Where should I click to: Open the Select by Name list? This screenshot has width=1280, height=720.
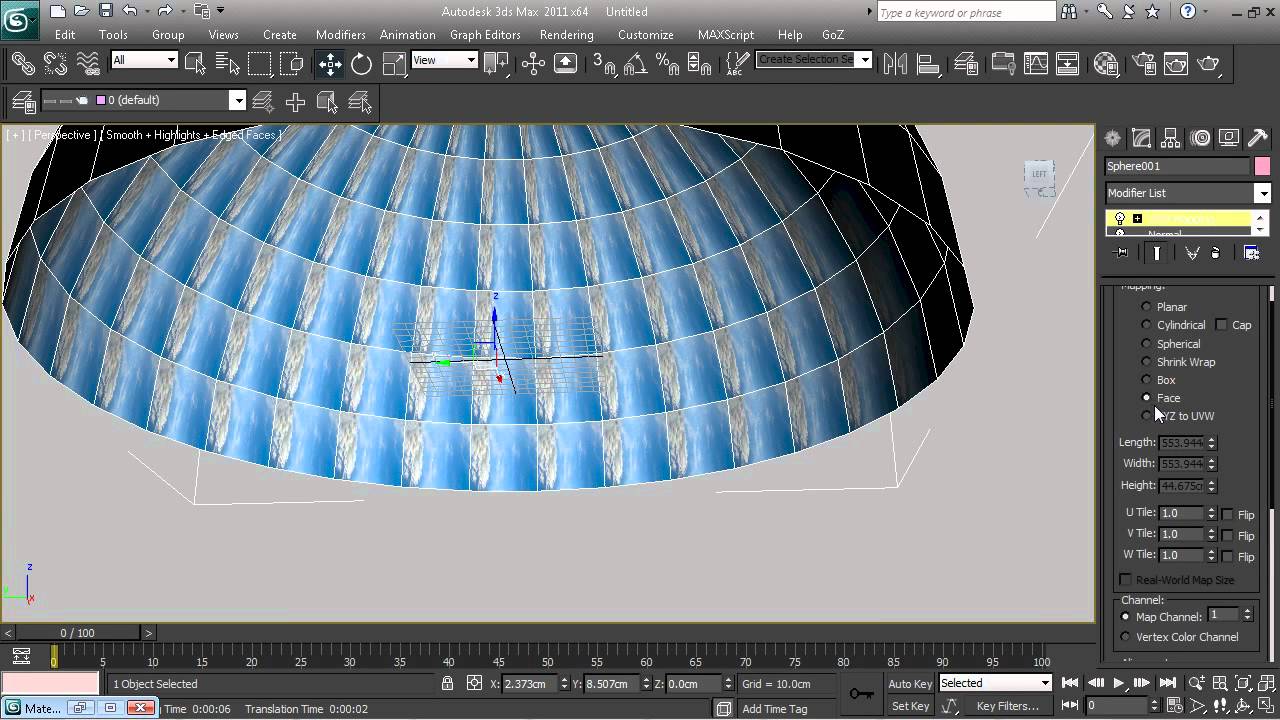click(228, 63)
